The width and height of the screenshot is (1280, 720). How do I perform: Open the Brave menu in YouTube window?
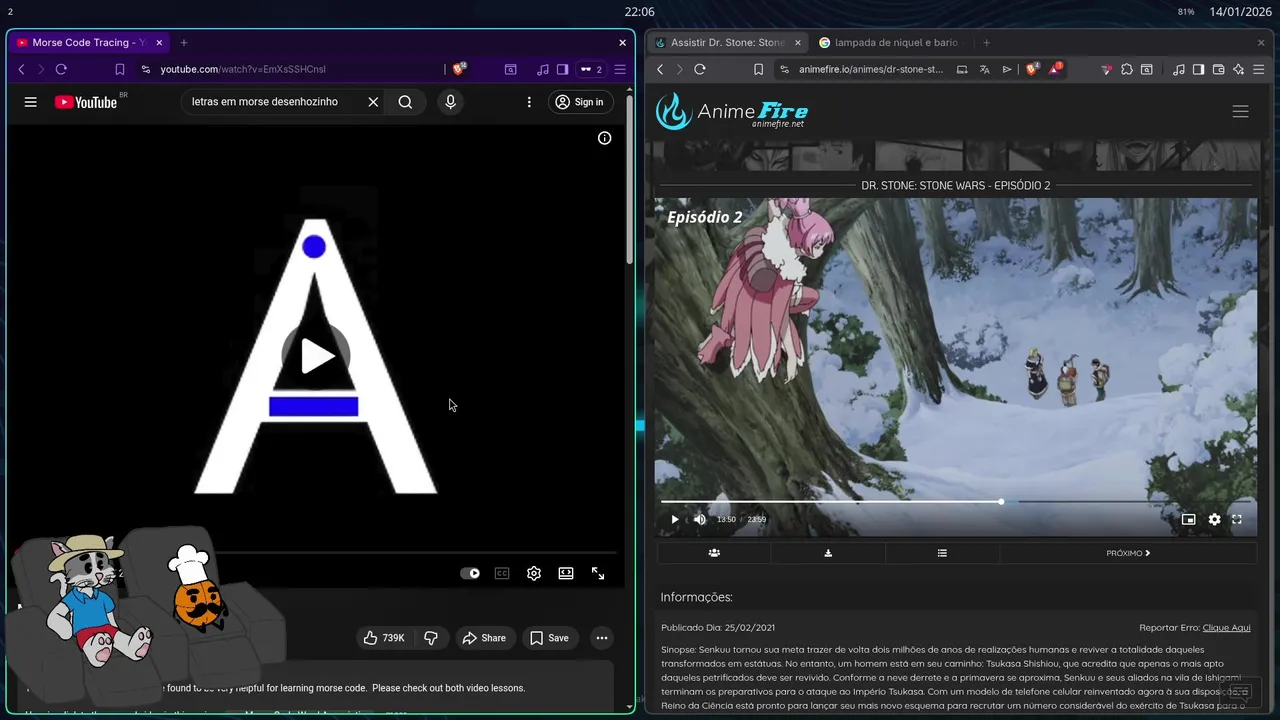pos(619,69)
